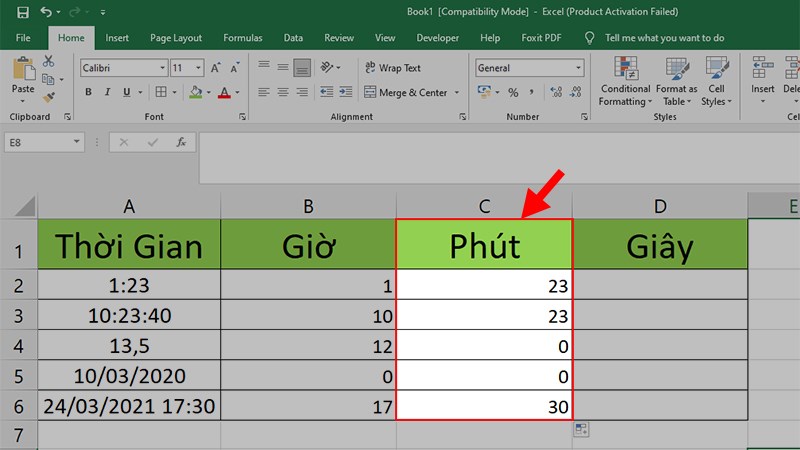This screenshot has width=800, height=450.
Task: Toggle Underline formatting
Action: click(x=127, y=92)
